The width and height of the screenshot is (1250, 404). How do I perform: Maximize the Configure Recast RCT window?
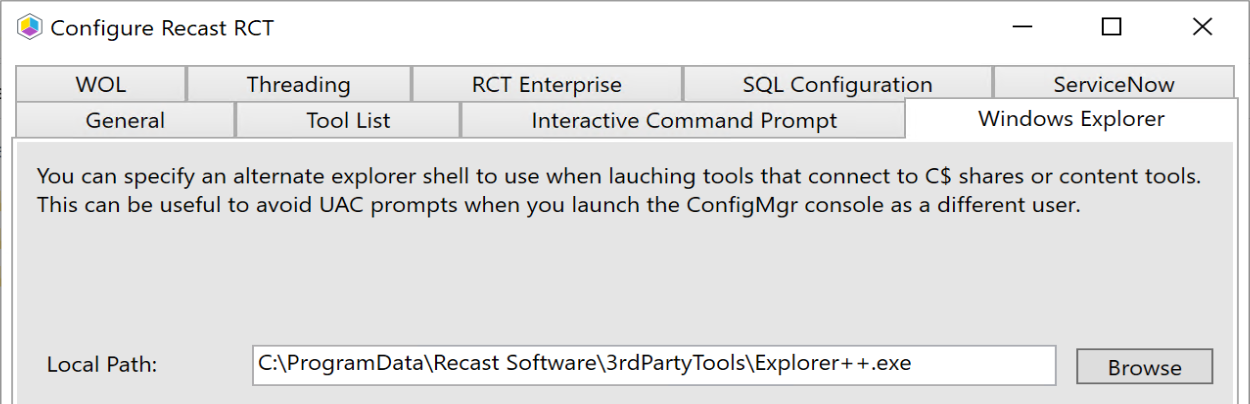pos(1111,27)
